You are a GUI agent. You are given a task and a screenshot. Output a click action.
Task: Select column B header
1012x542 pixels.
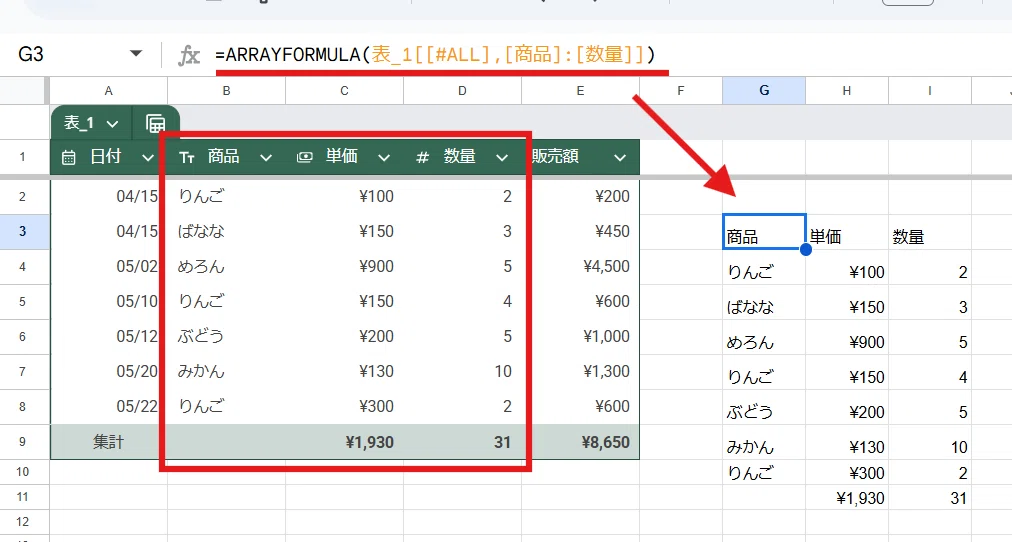[x=227, y=91]
